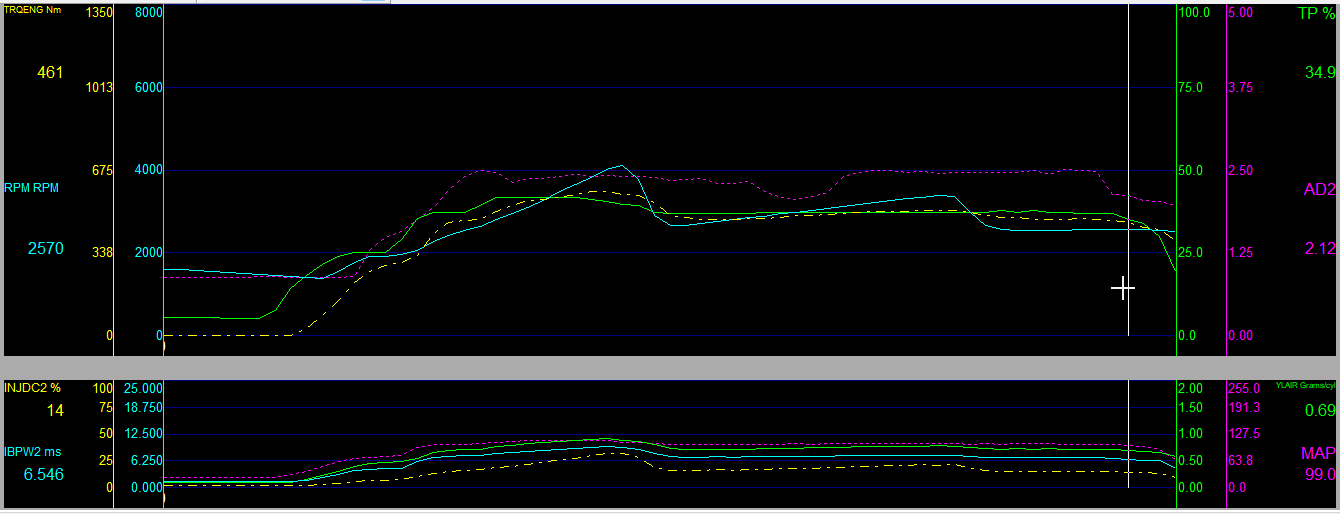Click the MAP reading 99.0
Screen dimensions: 1340x514
[1320, 474]
